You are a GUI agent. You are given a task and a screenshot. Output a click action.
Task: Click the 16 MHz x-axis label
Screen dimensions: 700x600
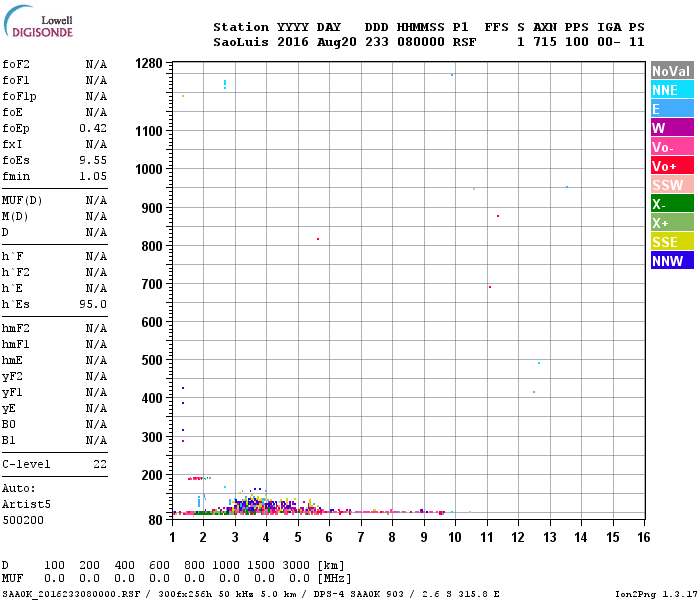pos(644,537)
